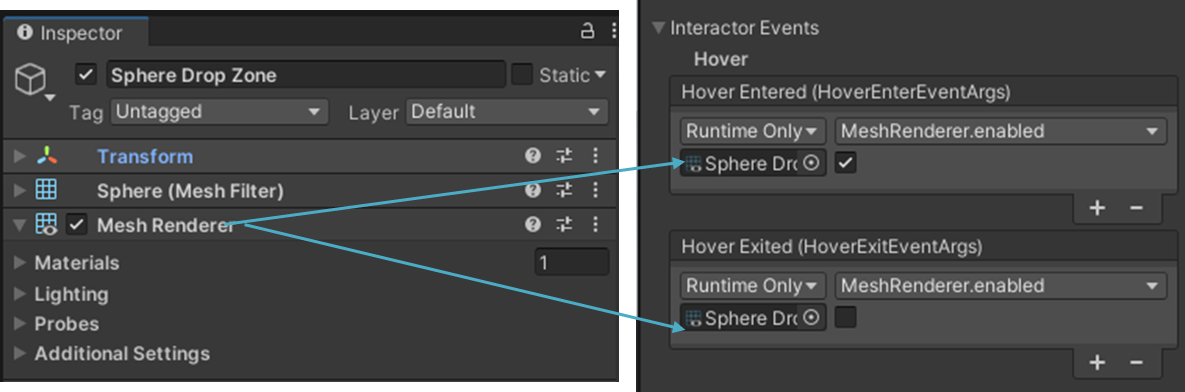Disable the Mesh Renderer component checkbox
1185x392 pixels.
pyautogui.click(x=76, y=224)
